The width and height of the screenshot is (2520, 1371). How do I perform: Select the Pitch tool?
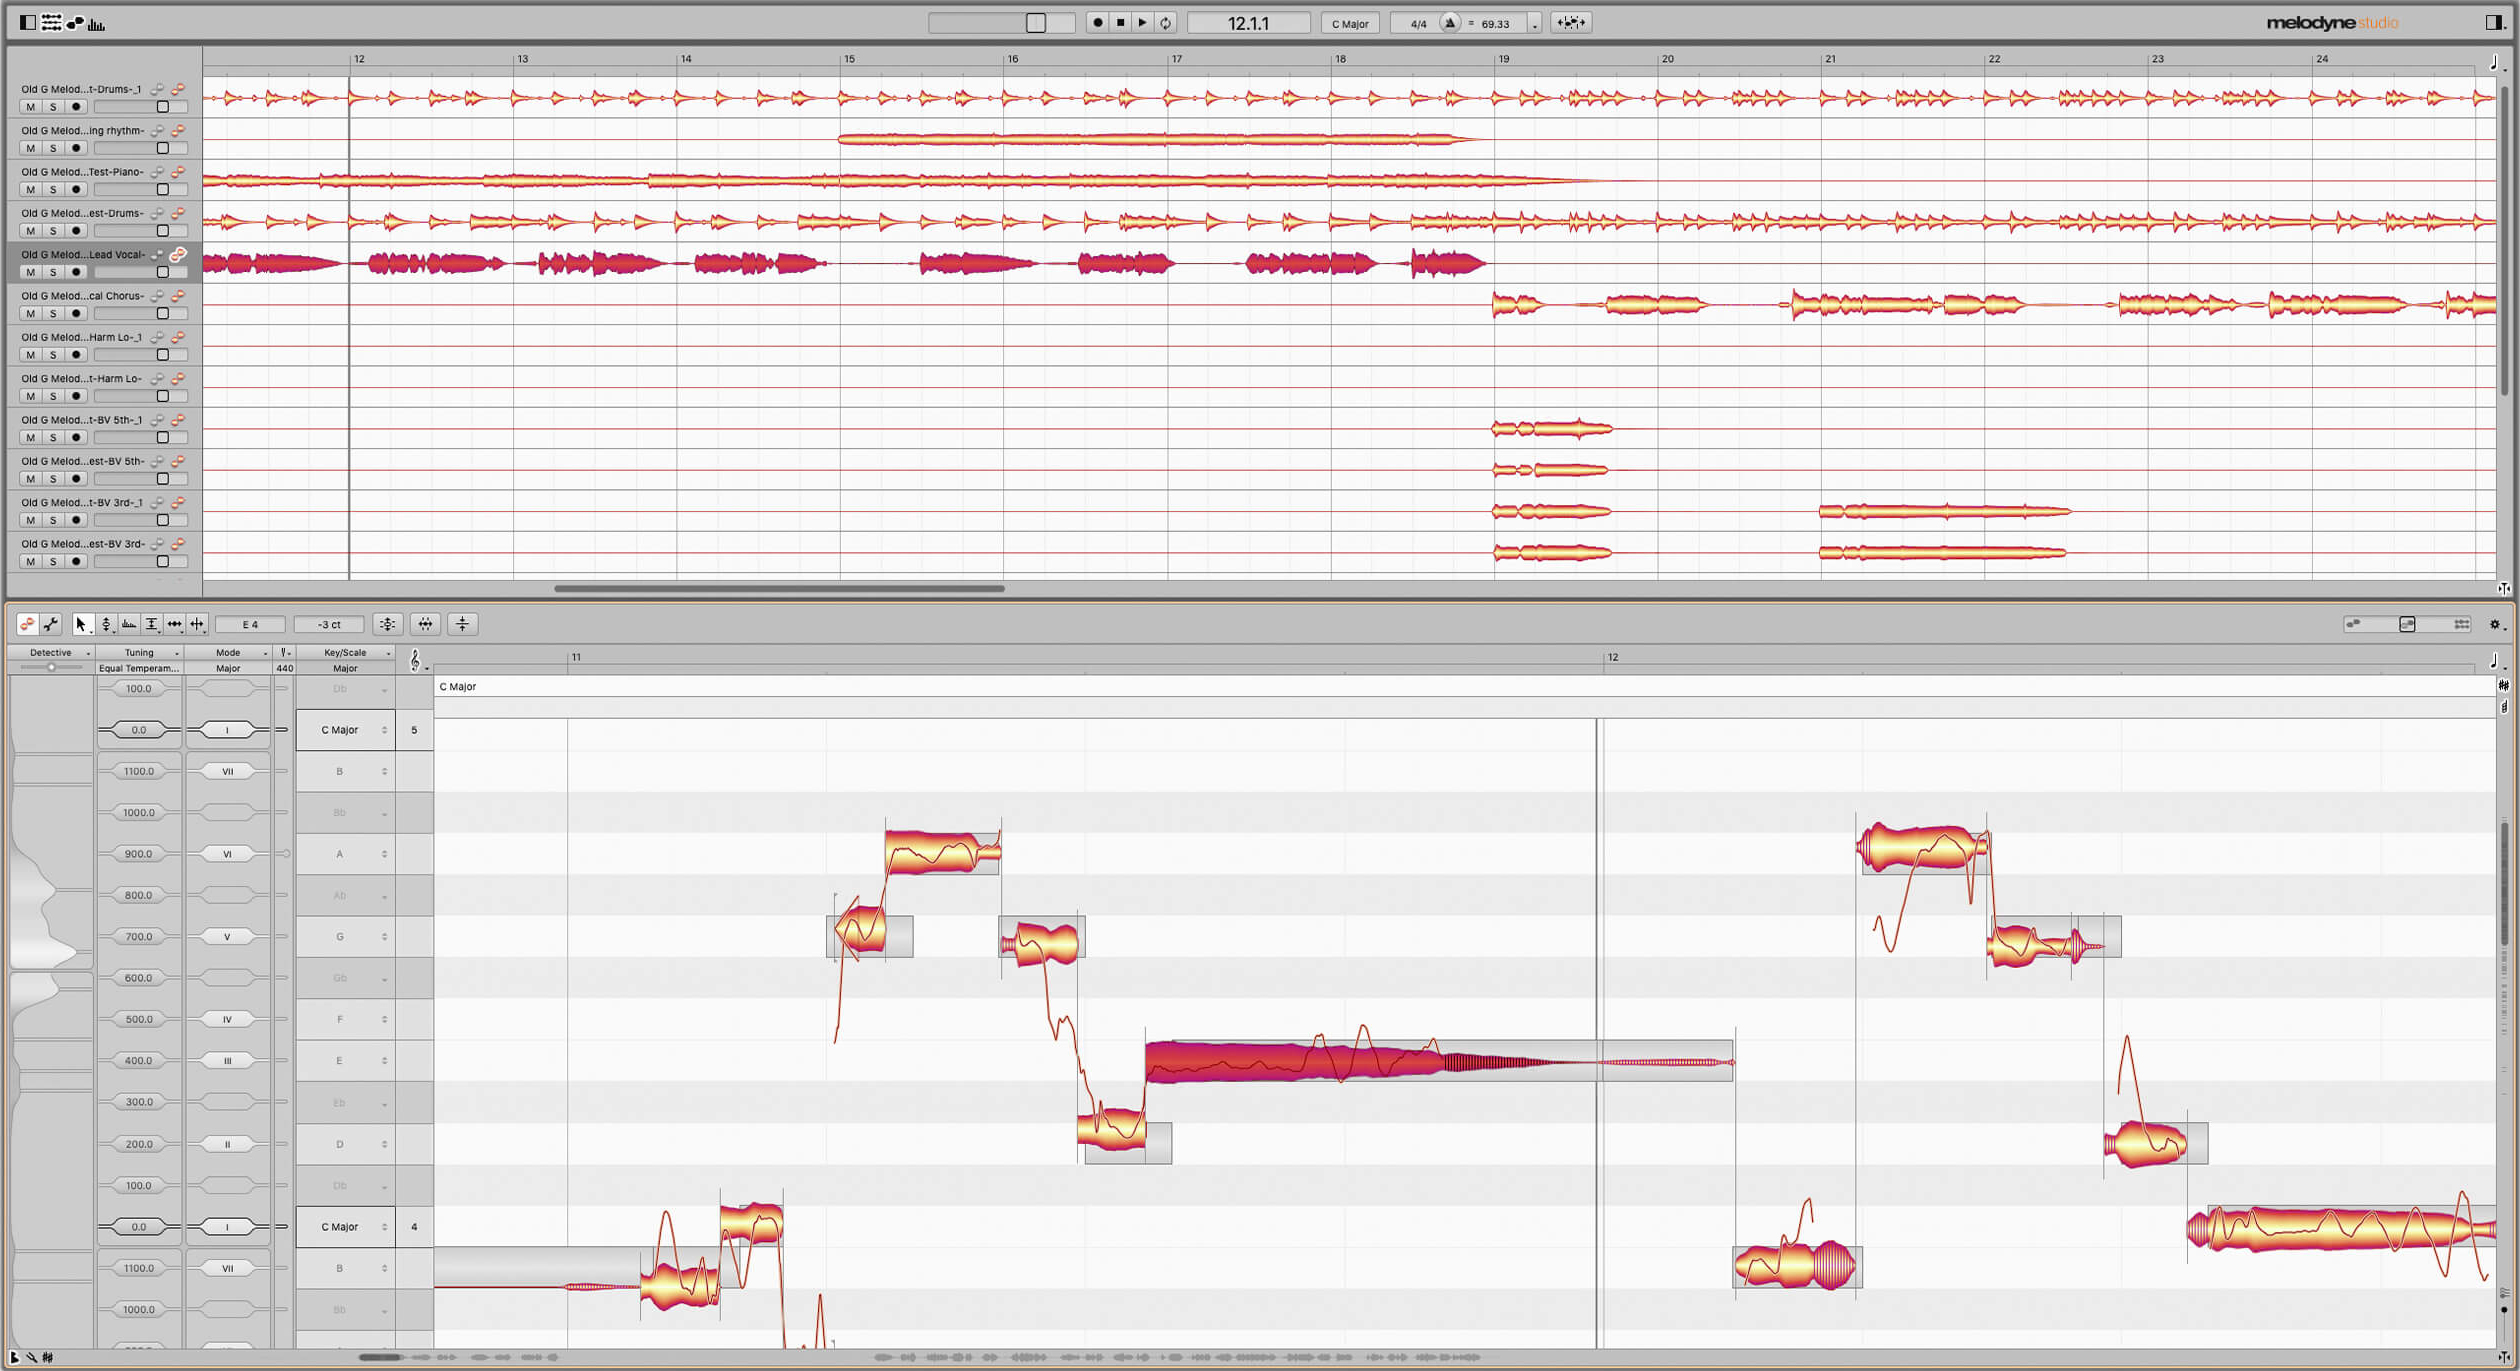105,624
